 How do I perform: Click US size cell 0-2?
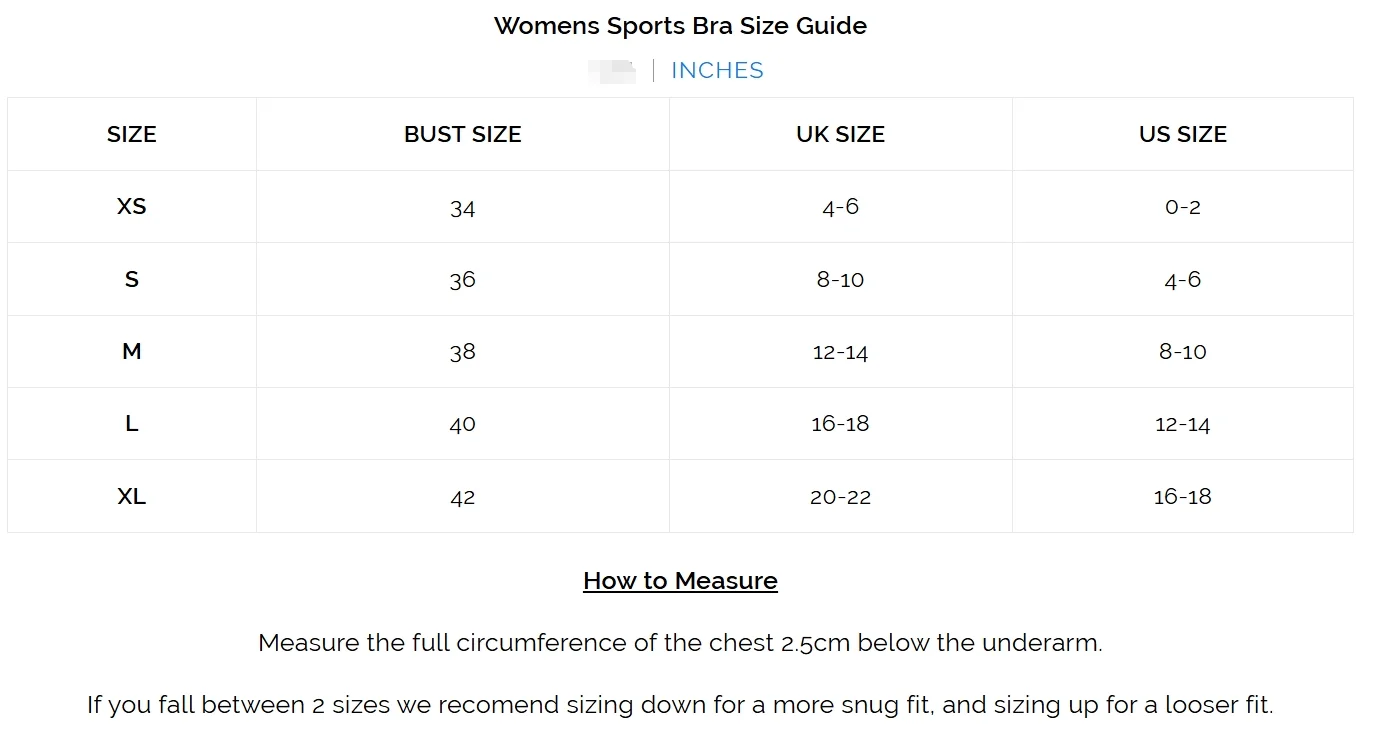(1183, 207)
